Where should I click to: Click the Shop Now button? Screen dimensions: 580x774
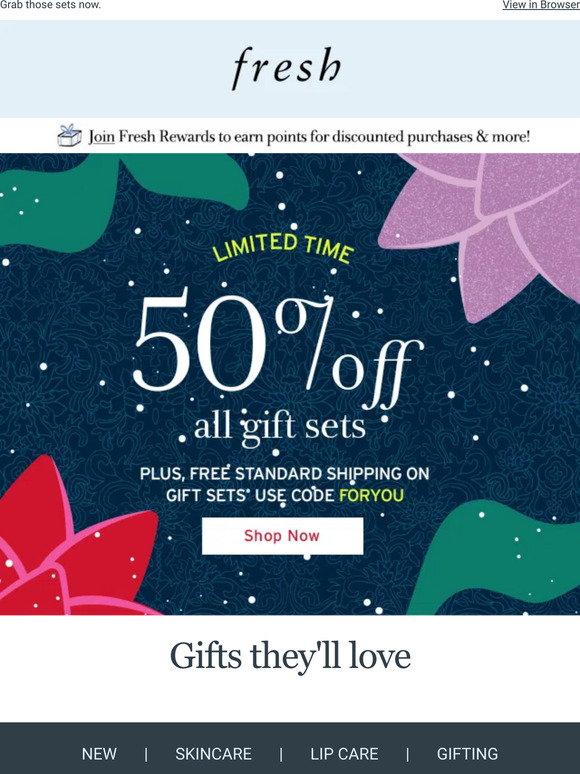tap(282, 536)
